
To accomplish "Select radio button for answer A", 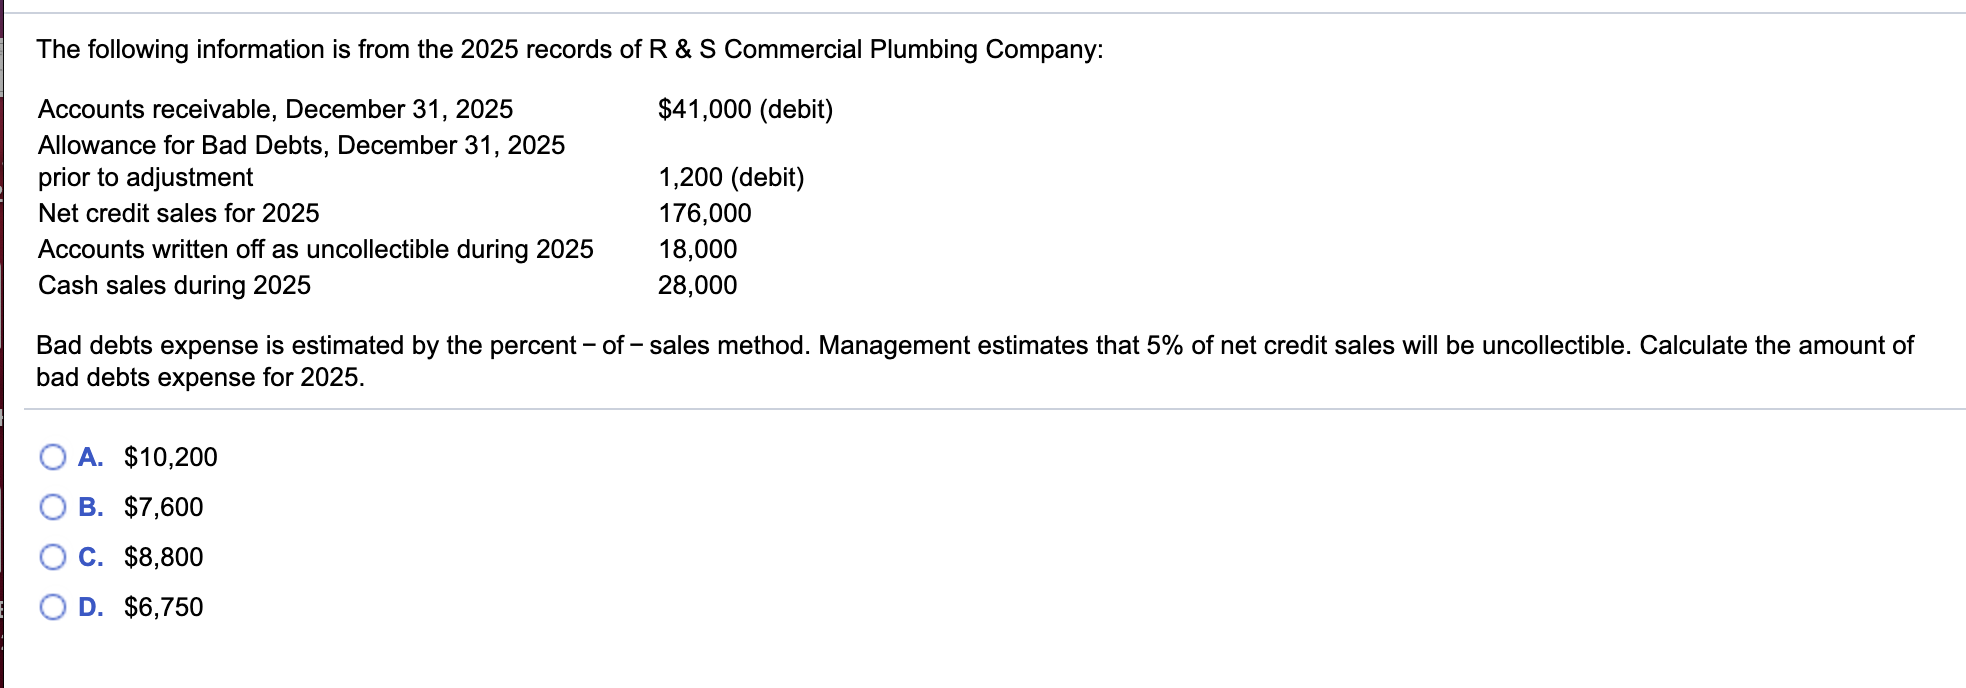I will 53,457.
